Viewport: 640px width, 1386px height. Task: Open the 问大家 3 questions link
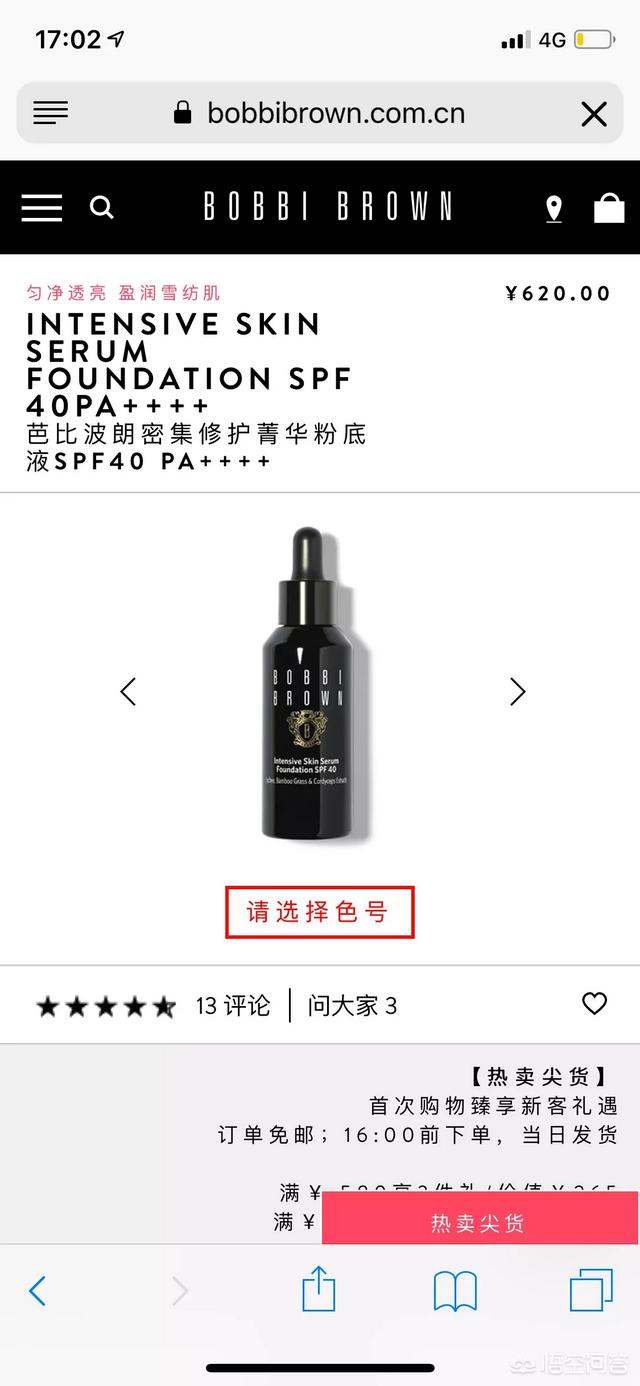pos(352,1005)
